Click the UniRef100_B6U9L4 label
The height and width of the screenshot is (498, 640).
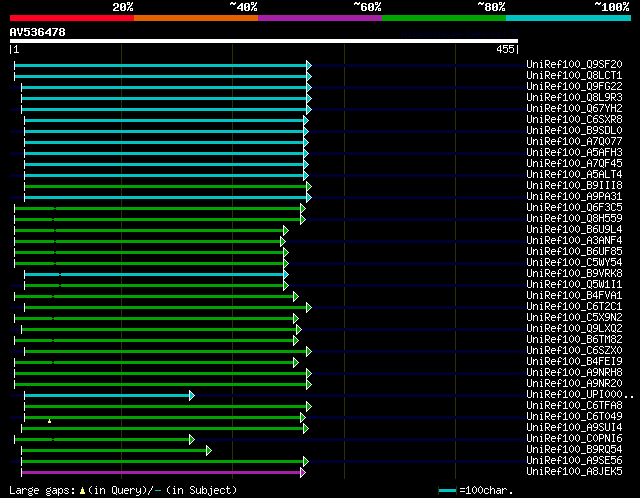[574, 229]
